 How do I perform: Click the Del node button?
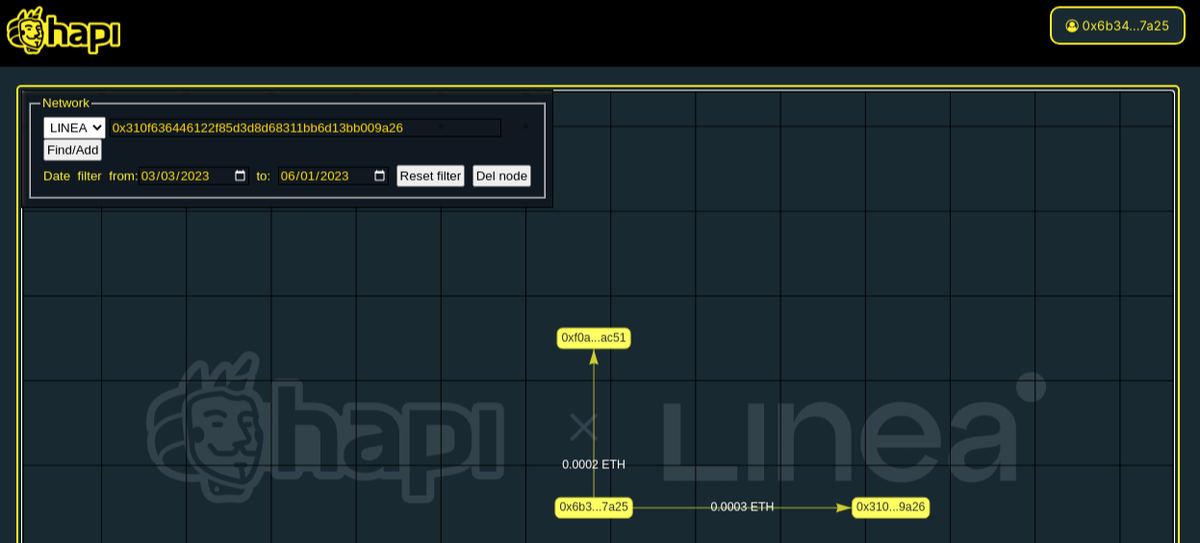coord(501,176)
